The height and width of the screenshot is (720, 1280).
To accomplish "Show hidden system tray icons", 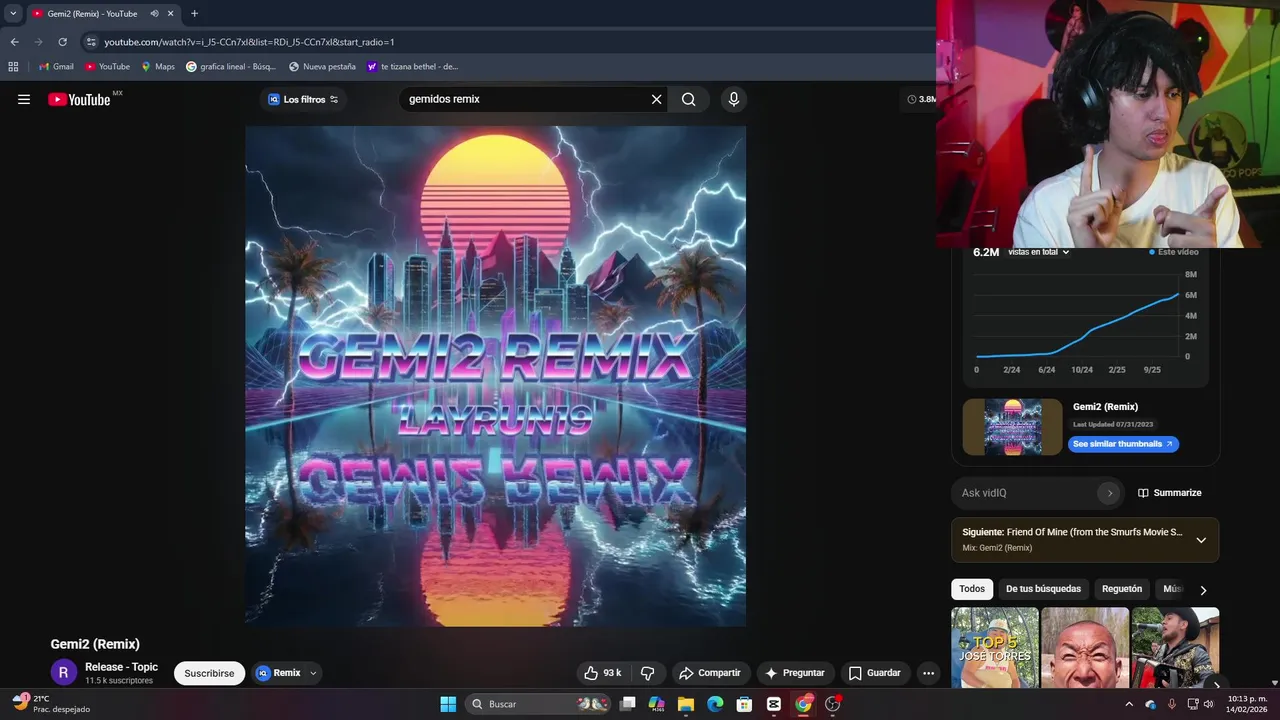I will click(1129, 704).
